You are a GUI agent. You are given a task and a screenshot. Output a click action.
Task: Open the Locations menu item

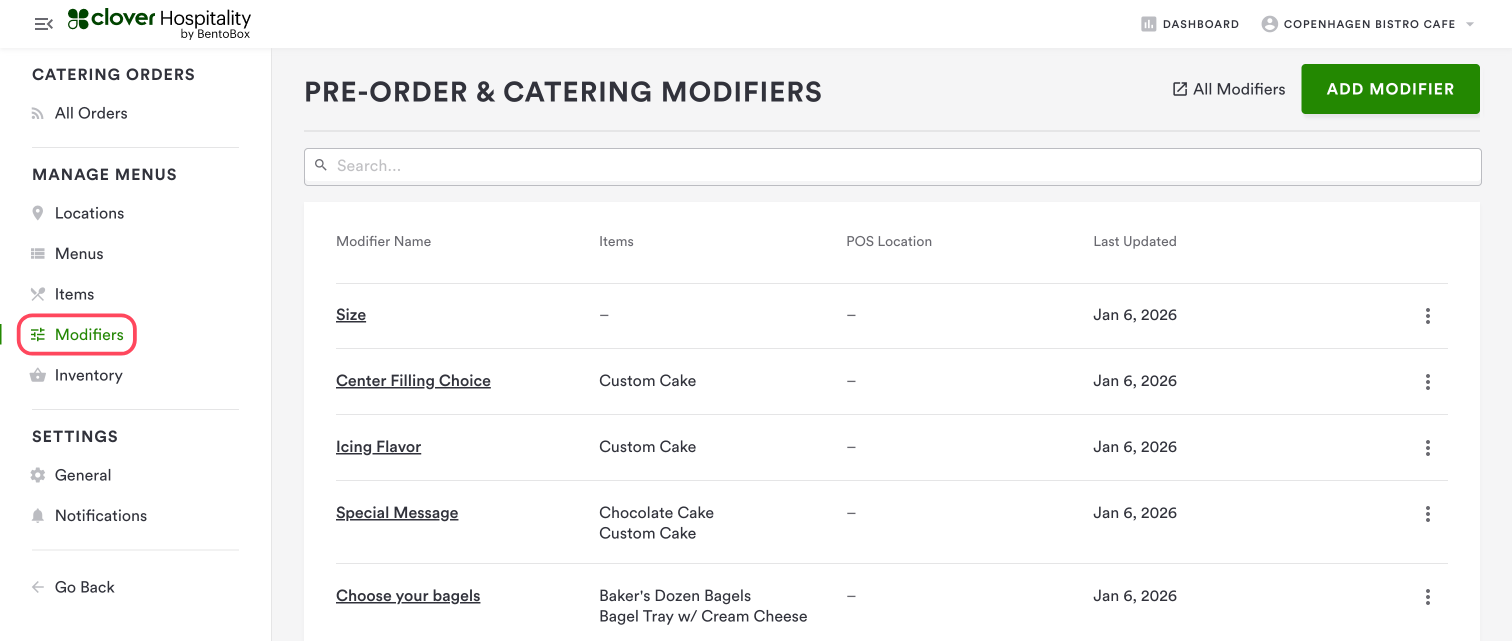click(89, 213)
